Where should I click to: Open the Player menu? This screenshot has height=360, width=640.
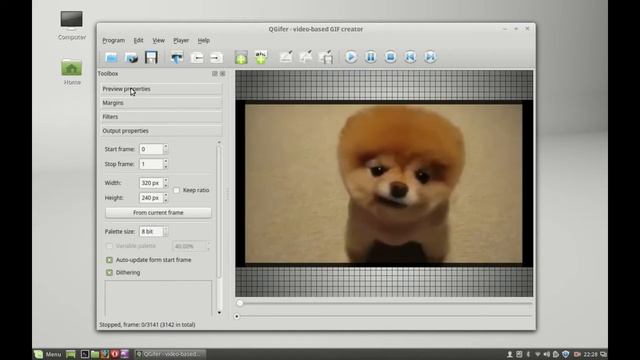pos(181,40)
